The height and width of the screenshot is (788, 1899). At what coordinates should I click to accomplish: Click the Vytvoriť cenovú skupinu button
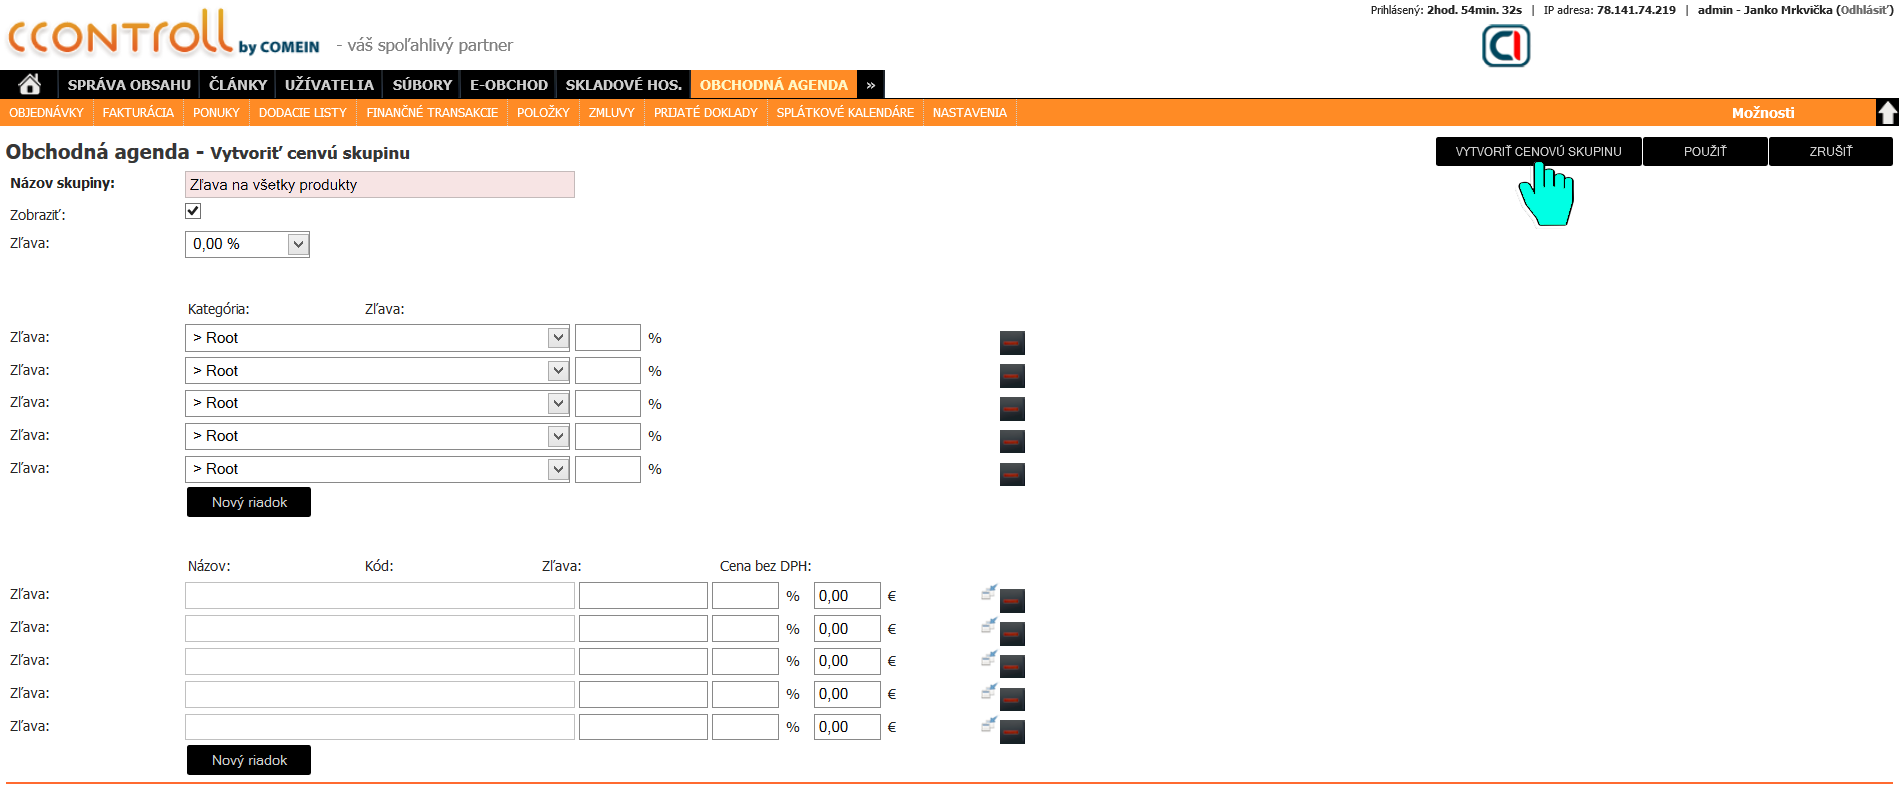pyautogui.click(x=1538, y=152)
